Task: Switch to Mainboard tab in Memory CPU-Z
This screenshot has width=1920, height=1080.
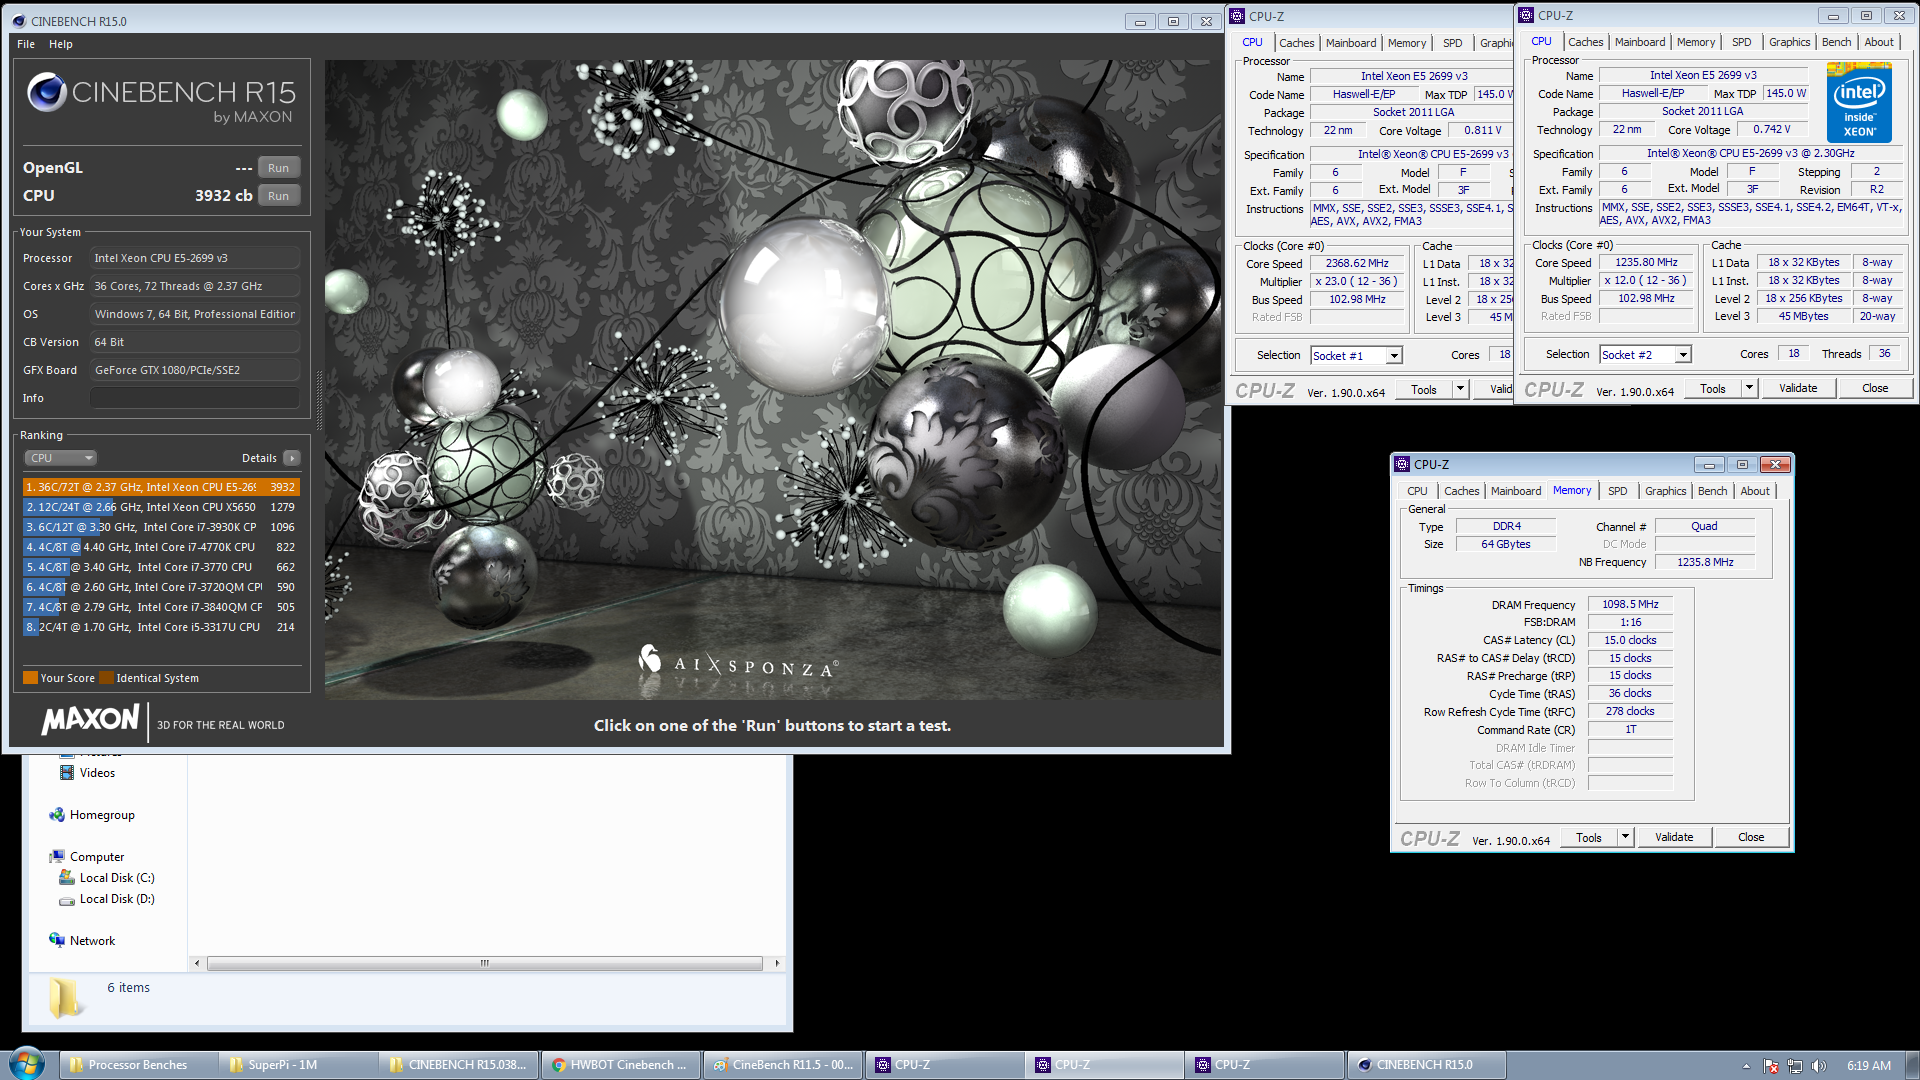Action: pyautogui.click(x=1516, y=491)
